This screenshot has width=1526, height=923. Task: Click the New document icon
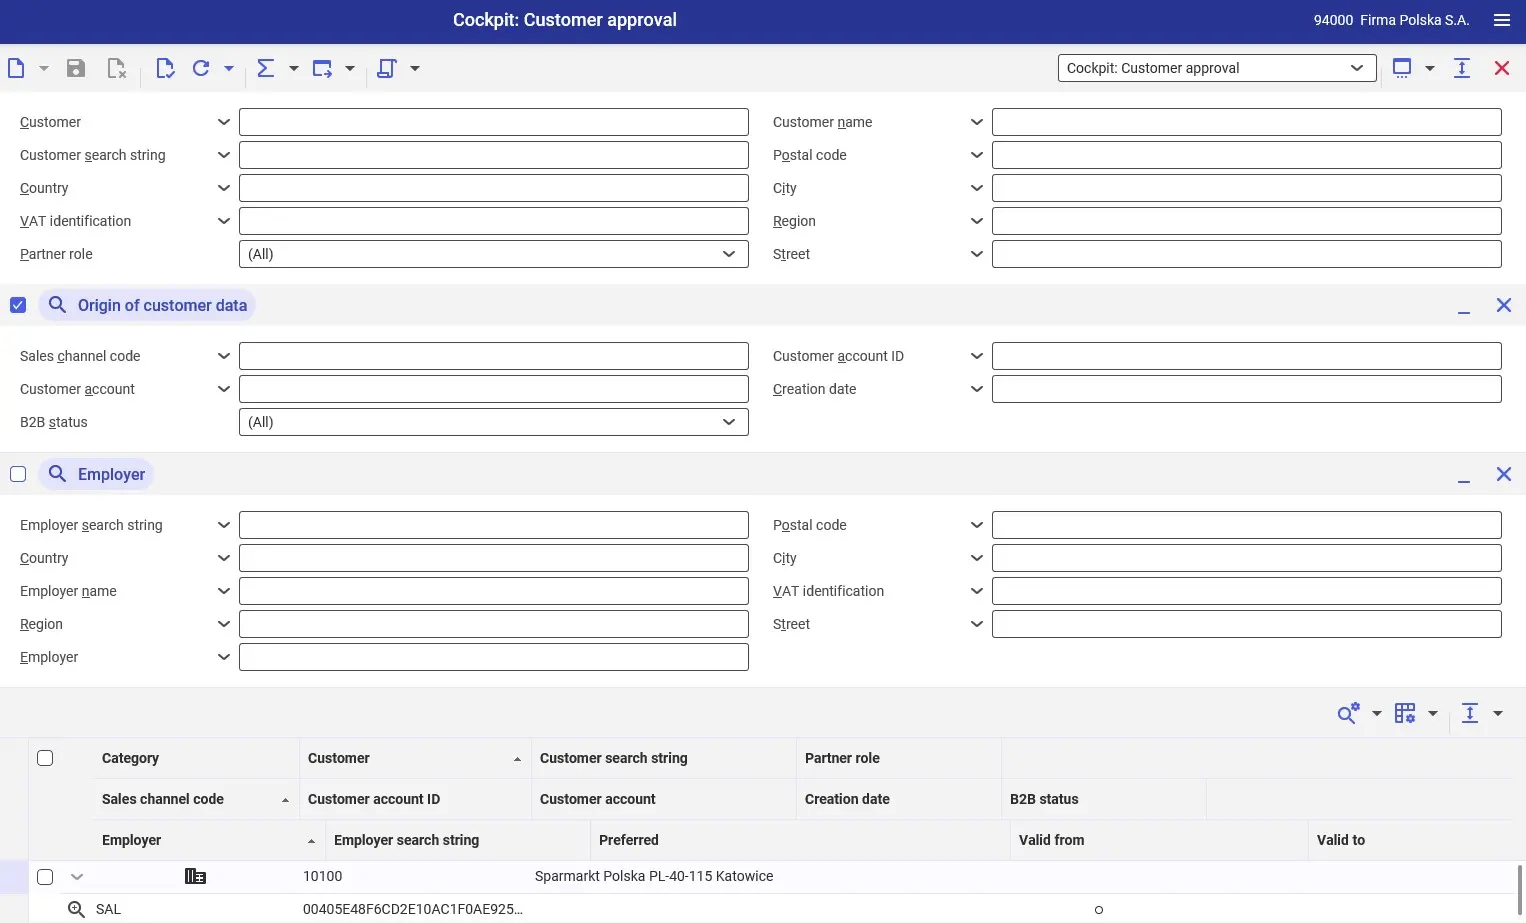coord(16,68)
